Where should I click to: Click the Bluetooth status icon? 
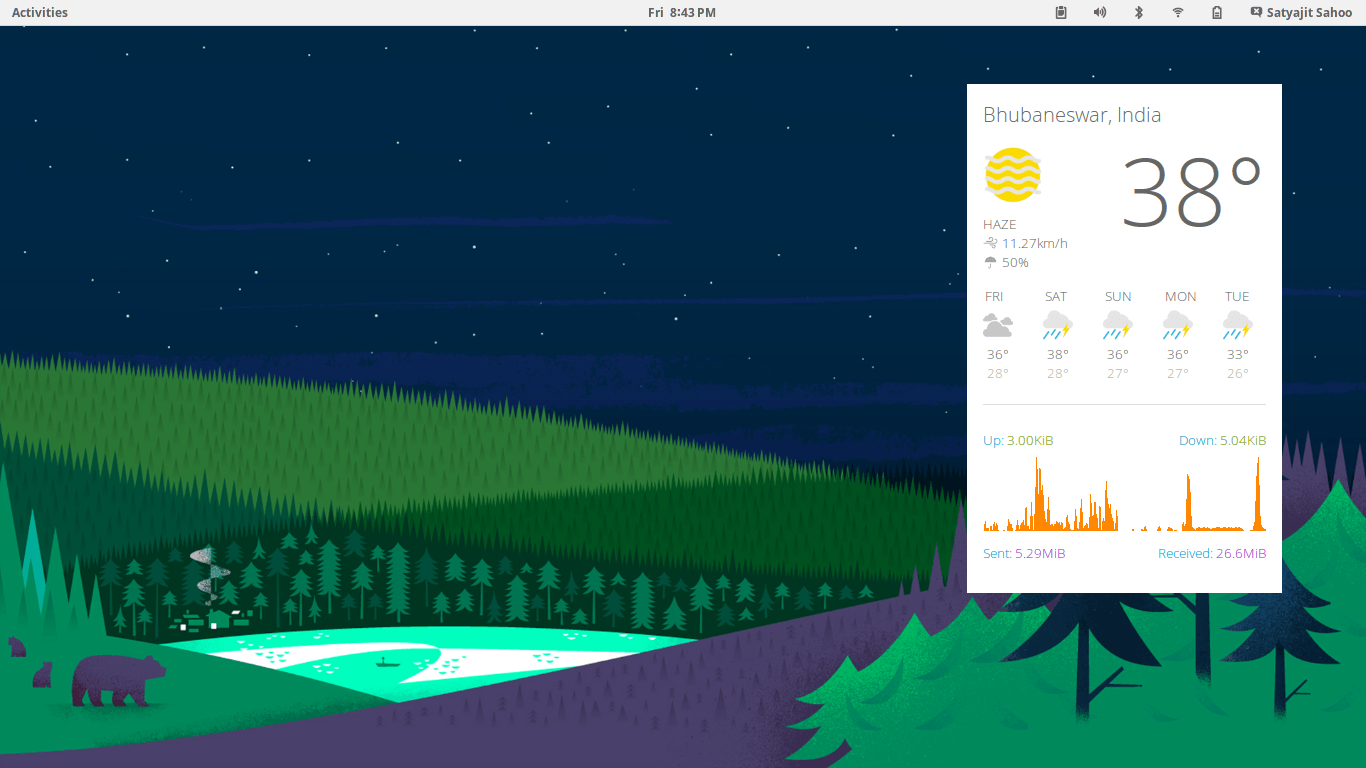pos(1138,13)
